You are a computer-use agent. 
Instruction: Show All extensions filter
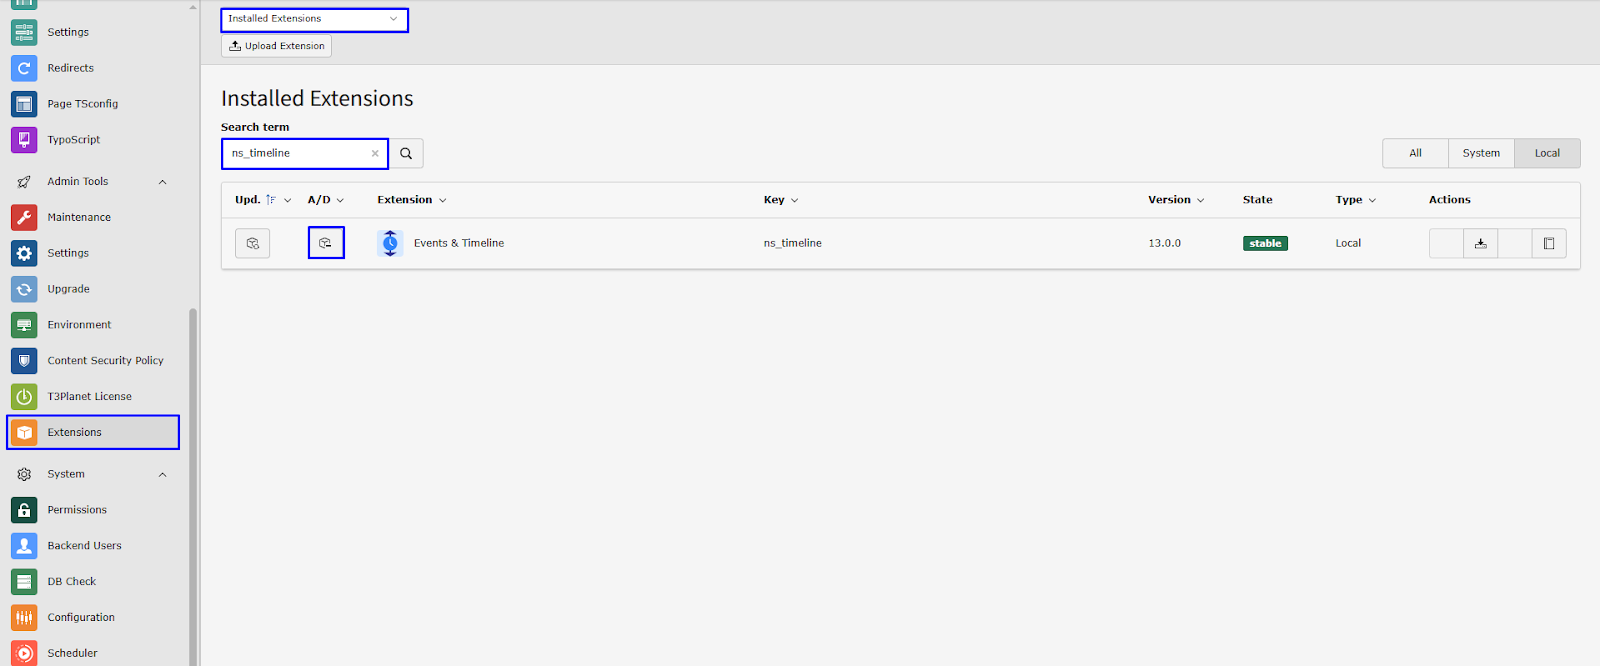pos(1415,153)
